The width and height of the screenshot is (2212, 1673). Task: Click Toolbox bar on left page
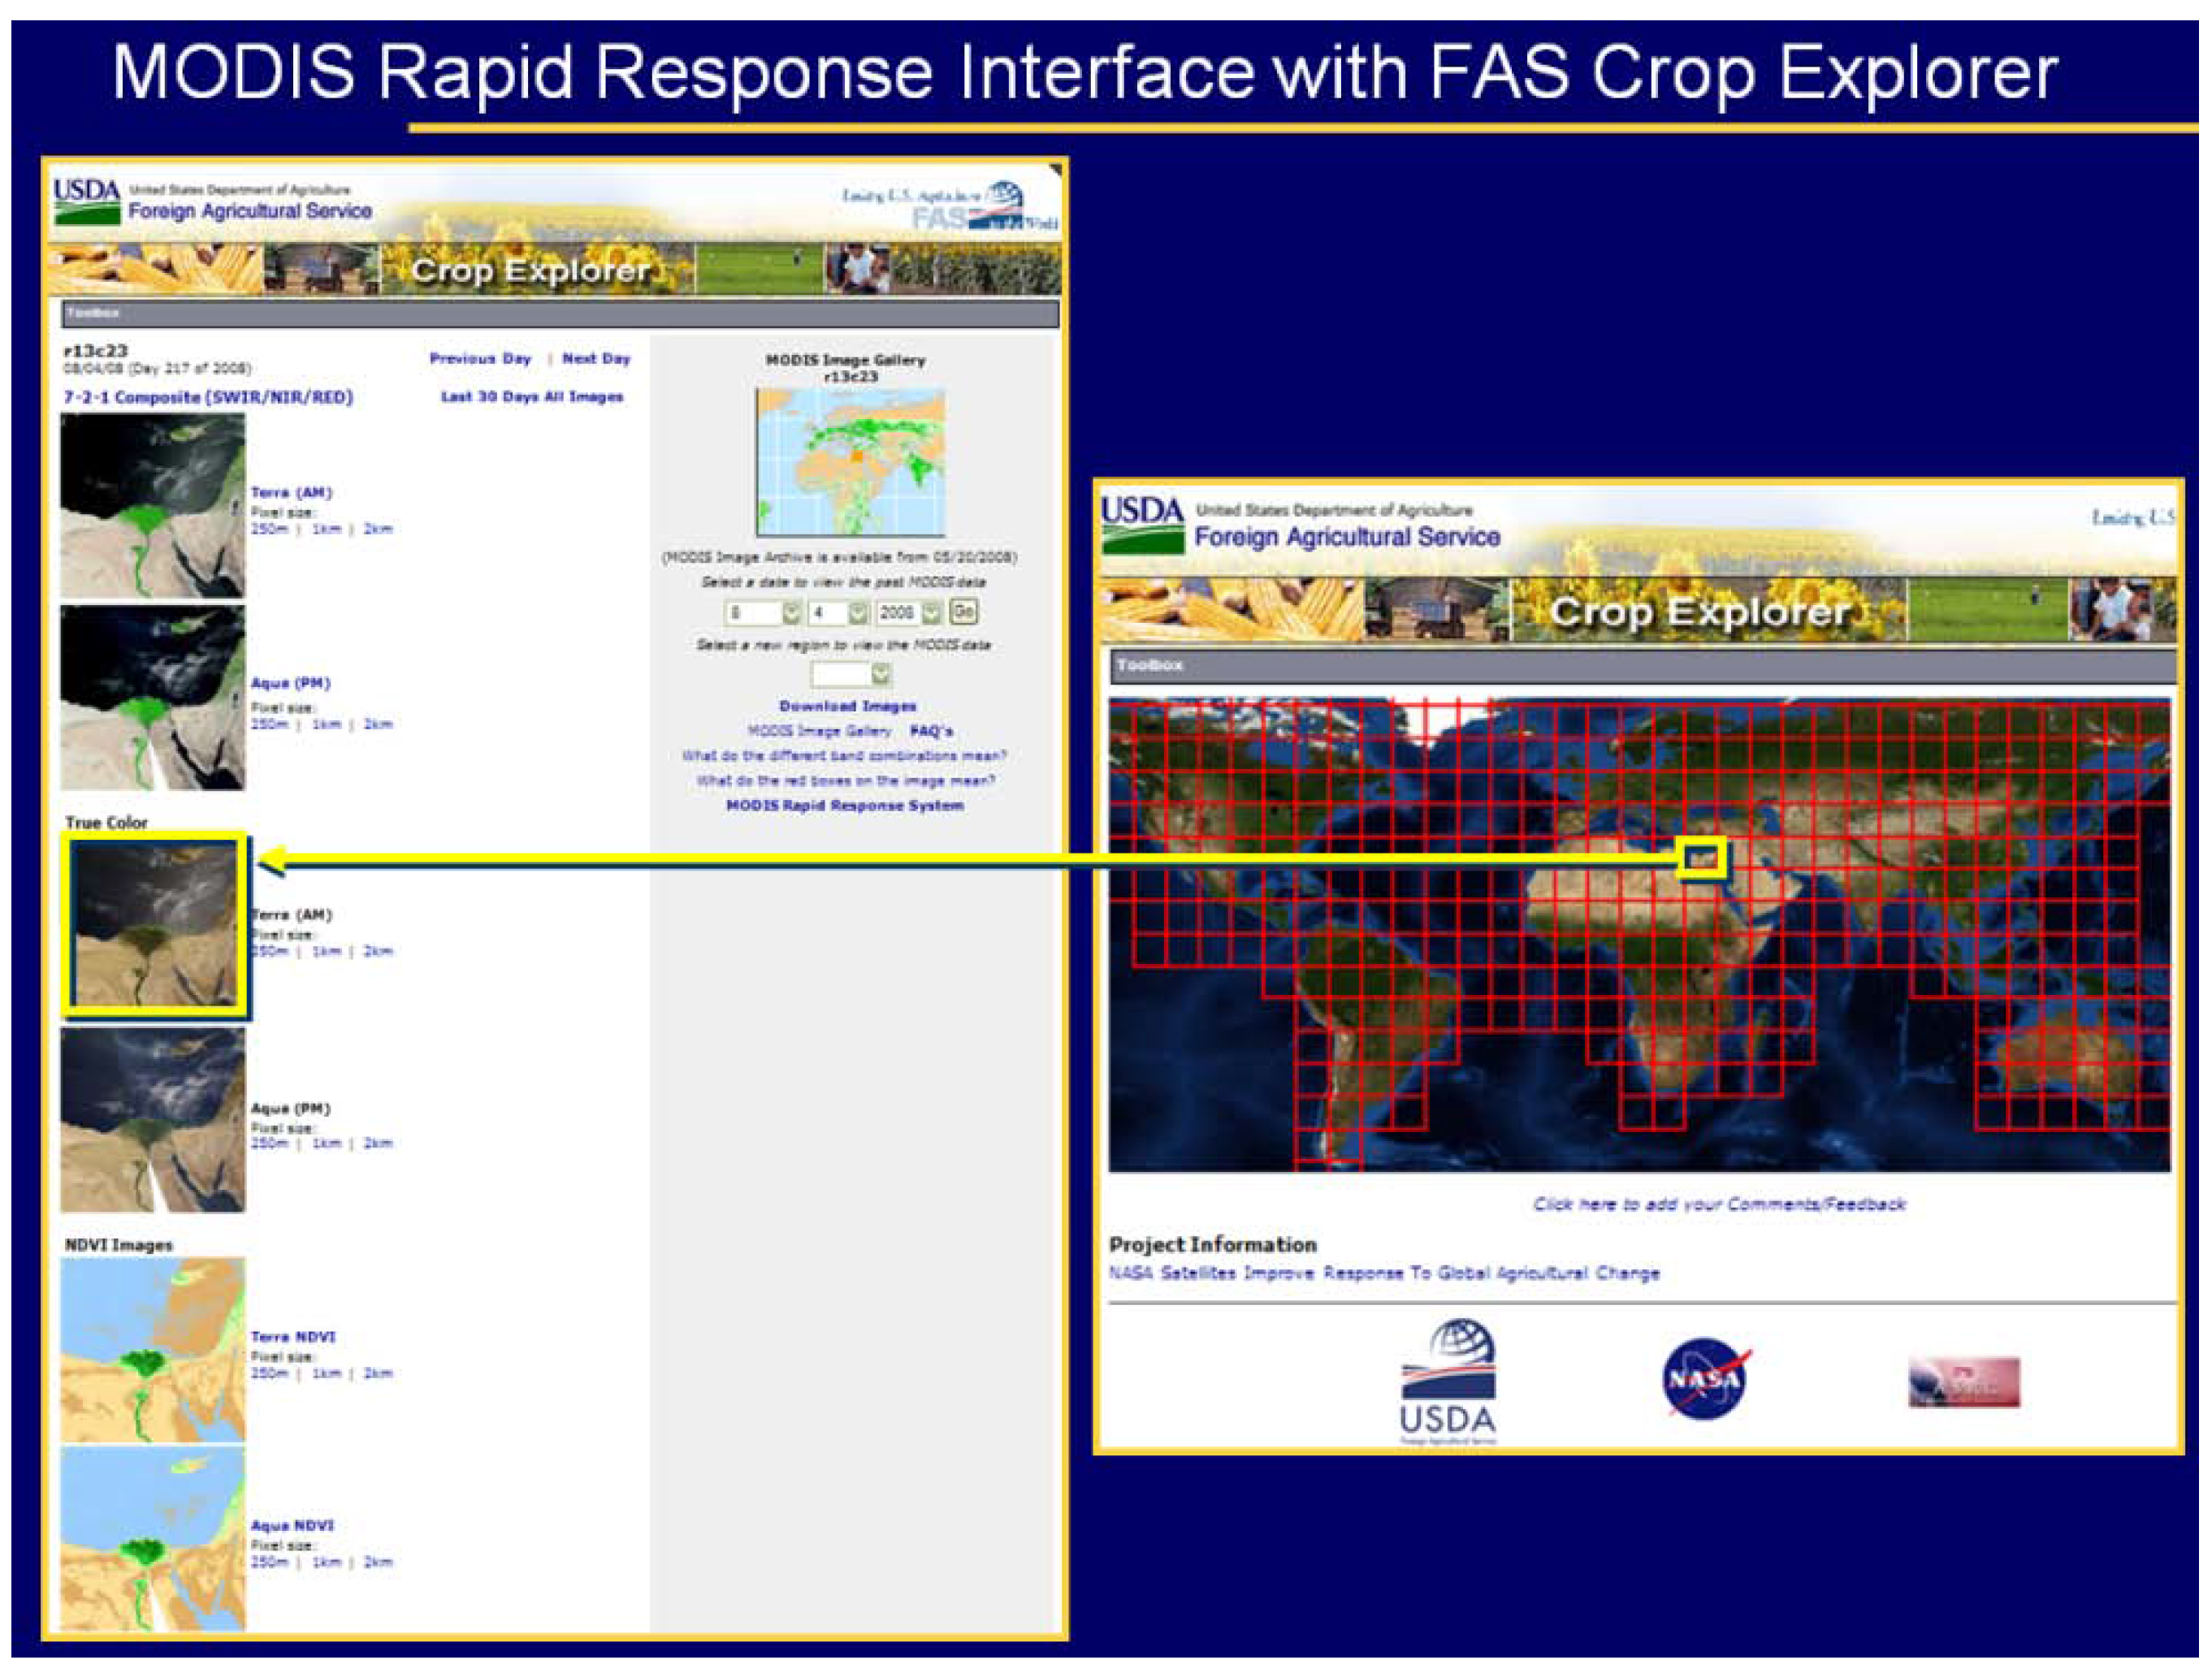(x=560, y=314)
